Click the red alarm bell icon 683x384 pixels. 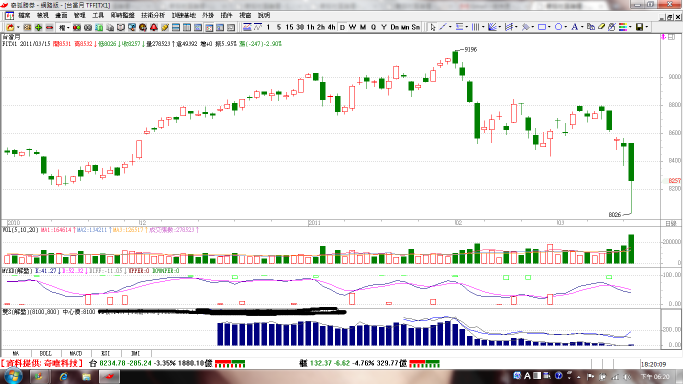[x=154, y=27]
